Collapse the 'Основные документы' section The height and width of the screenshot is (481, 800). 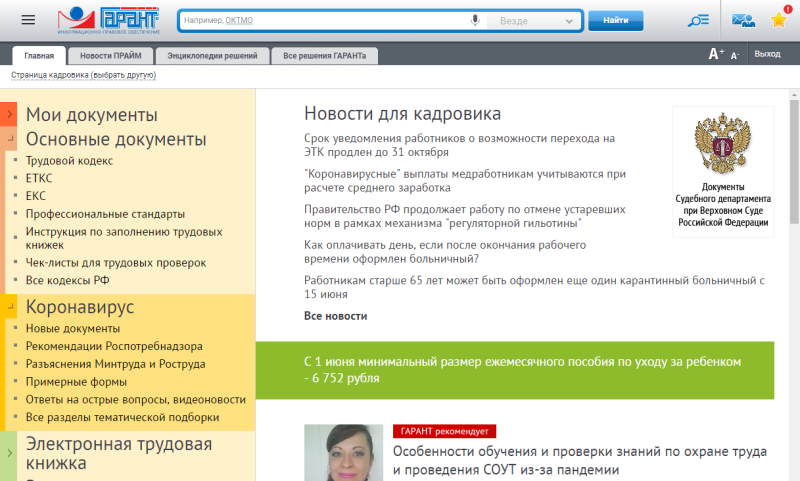tap(9, 138)
